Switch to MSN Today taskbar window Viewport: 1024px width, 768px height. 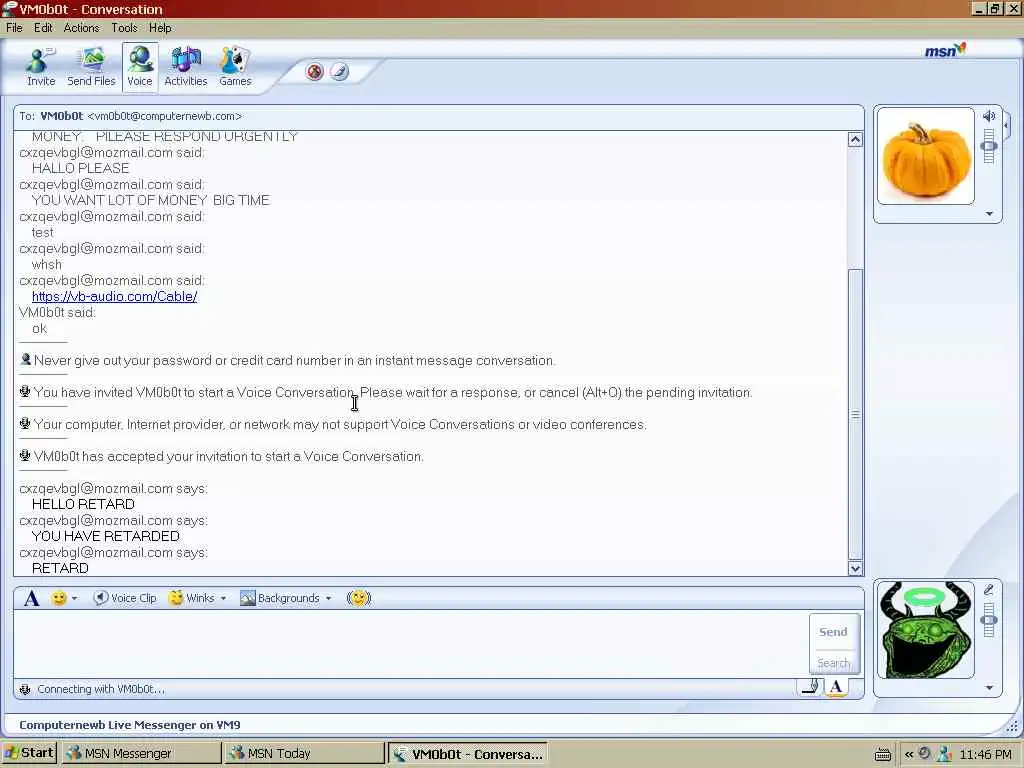click(x=303, y=754)
